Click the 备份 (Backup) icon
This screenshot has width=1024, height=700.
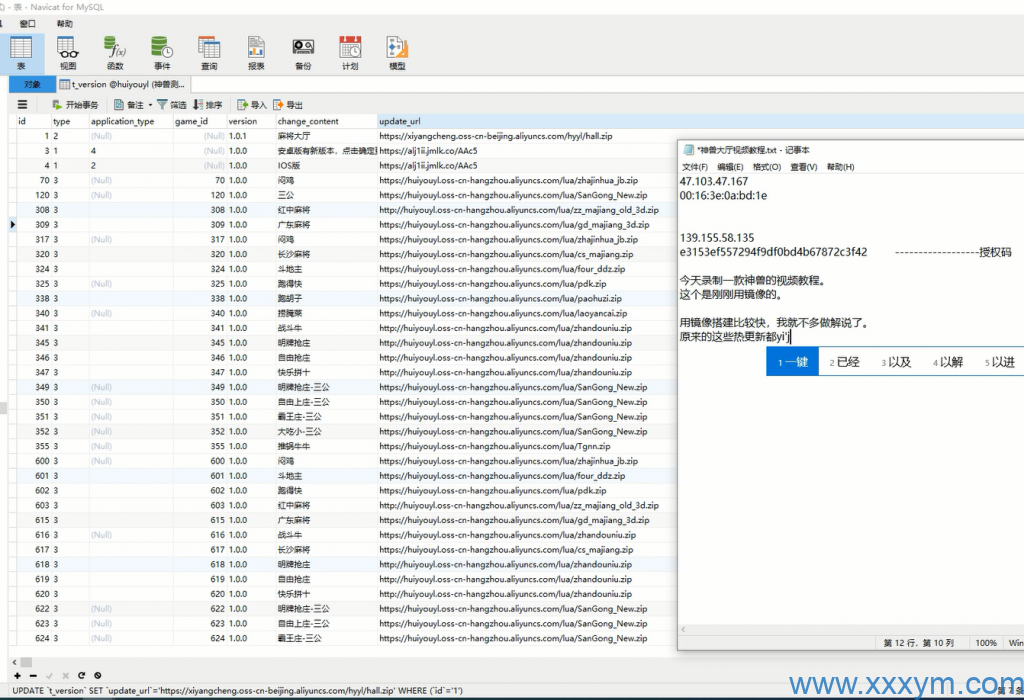point(303,52)
